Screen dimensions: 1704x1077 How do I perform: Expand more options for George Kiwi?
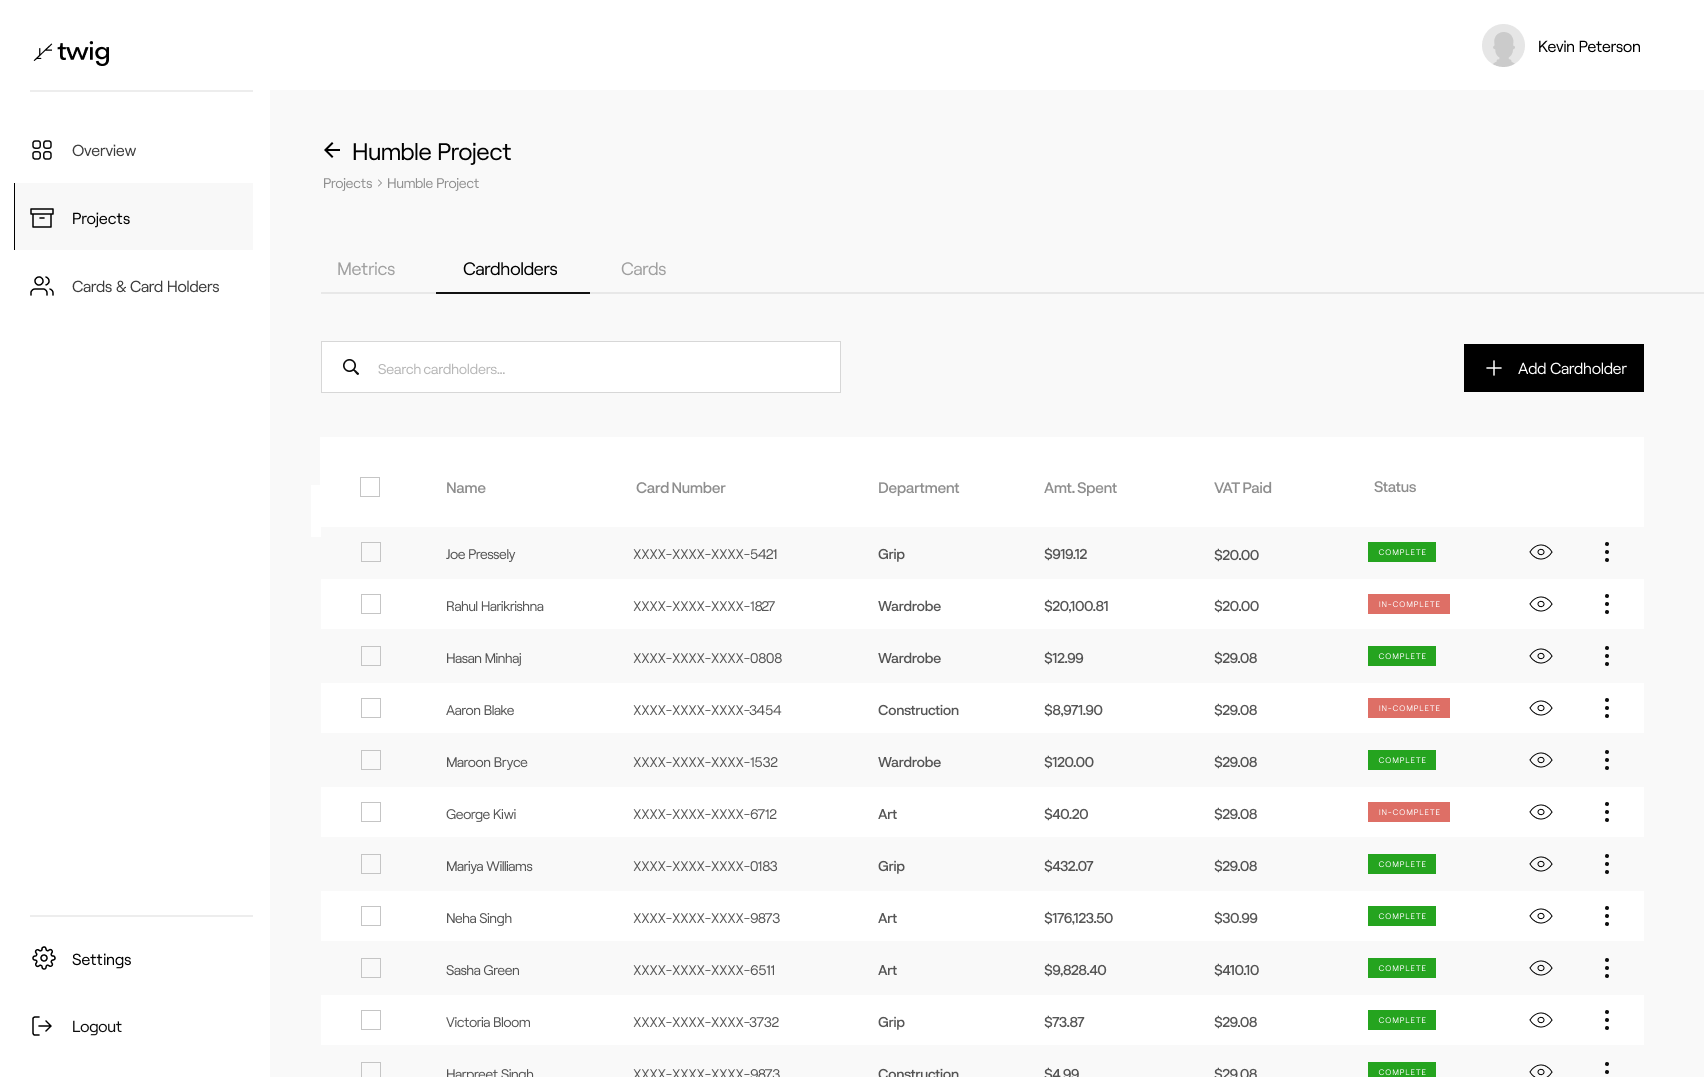point(1606,812)
